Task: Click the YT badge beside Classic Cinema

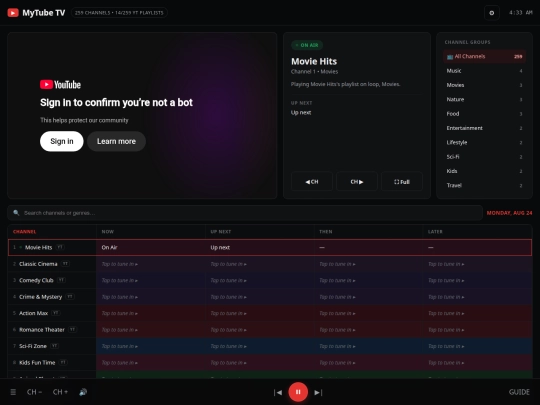Action: (65, 264)
